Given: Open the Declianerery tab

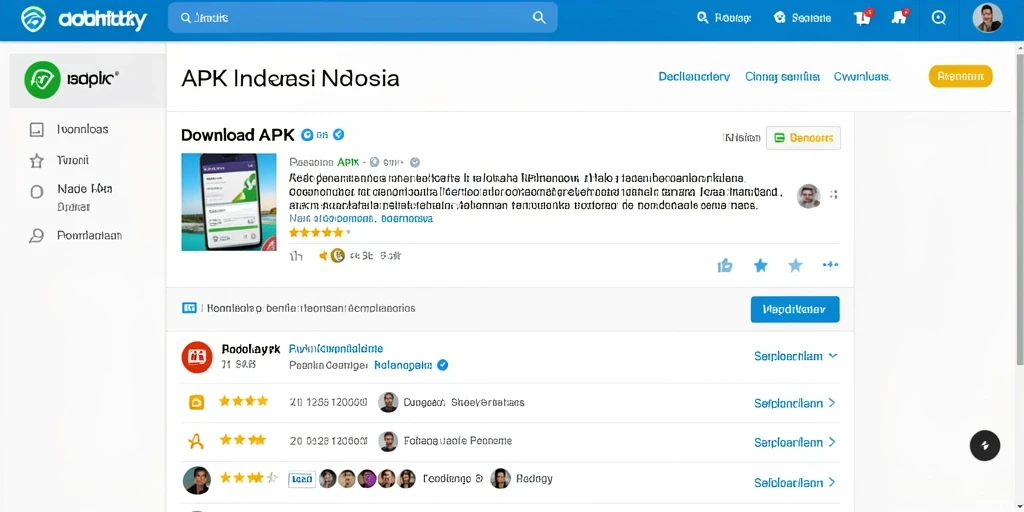Looking at the screenshot, I should (694, 76).
